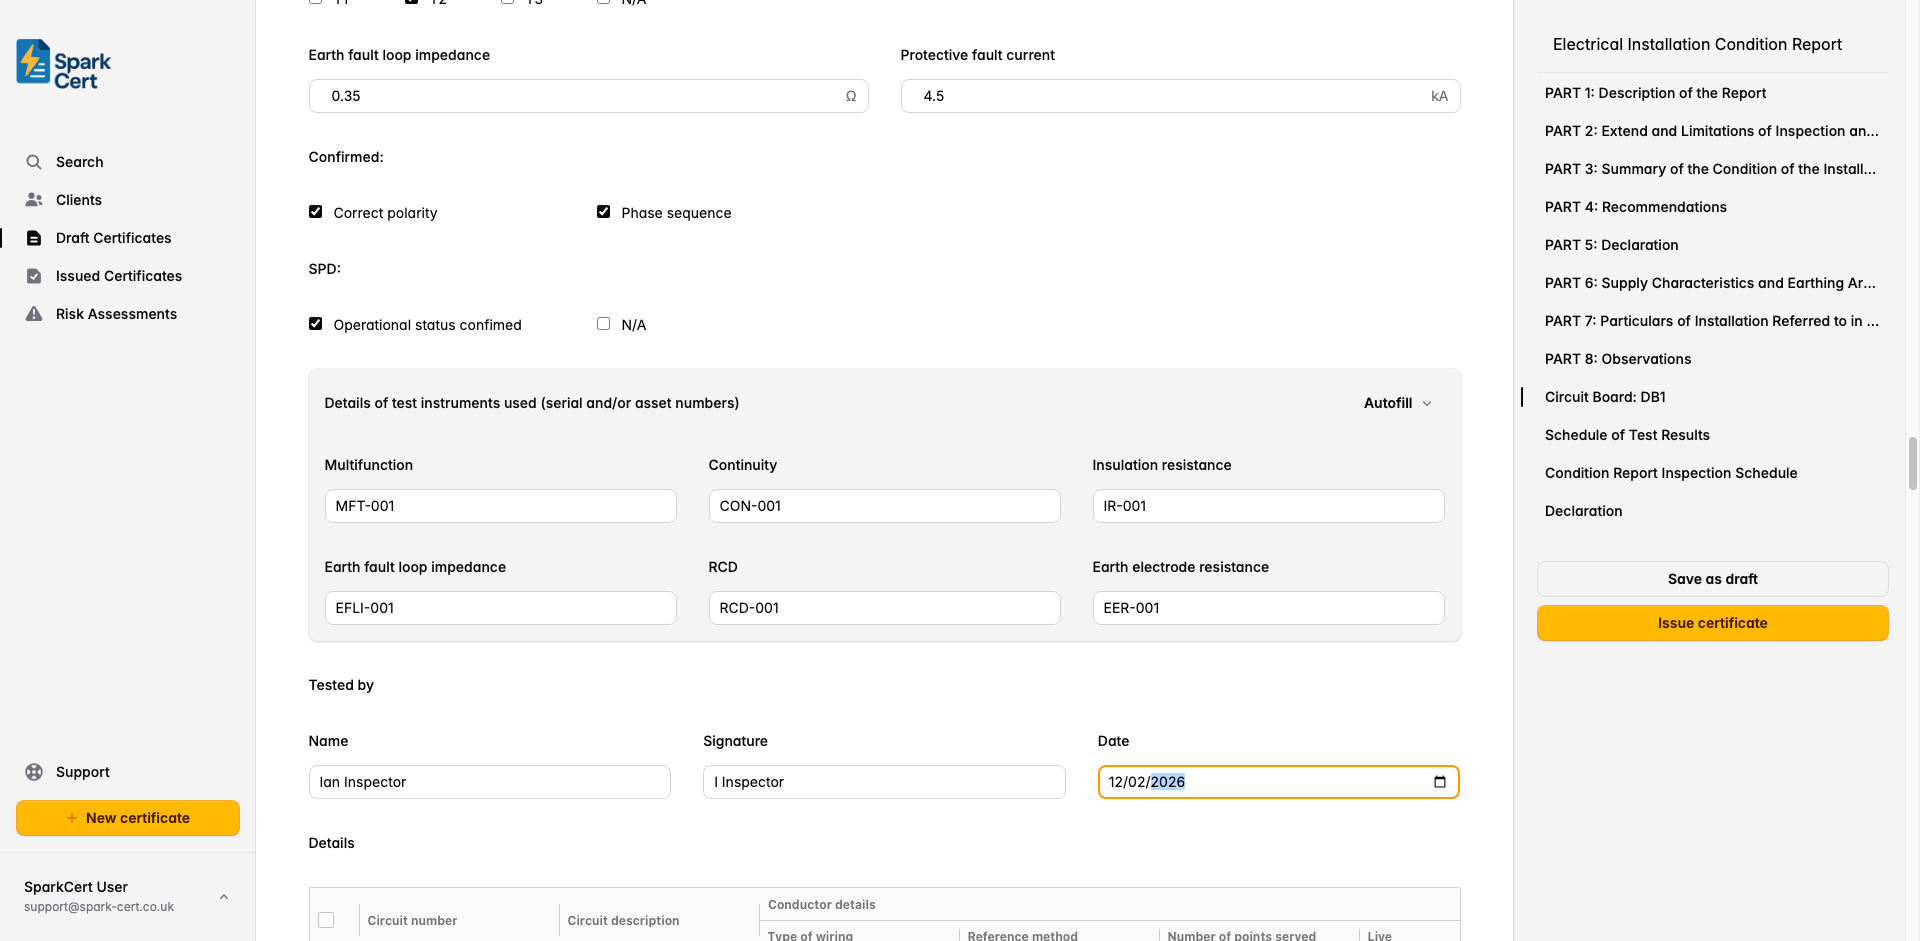This screenshot has height=941, width=1920.
Task: Uncheck the Correct polarity checkbox
Action: coord(316,212)
